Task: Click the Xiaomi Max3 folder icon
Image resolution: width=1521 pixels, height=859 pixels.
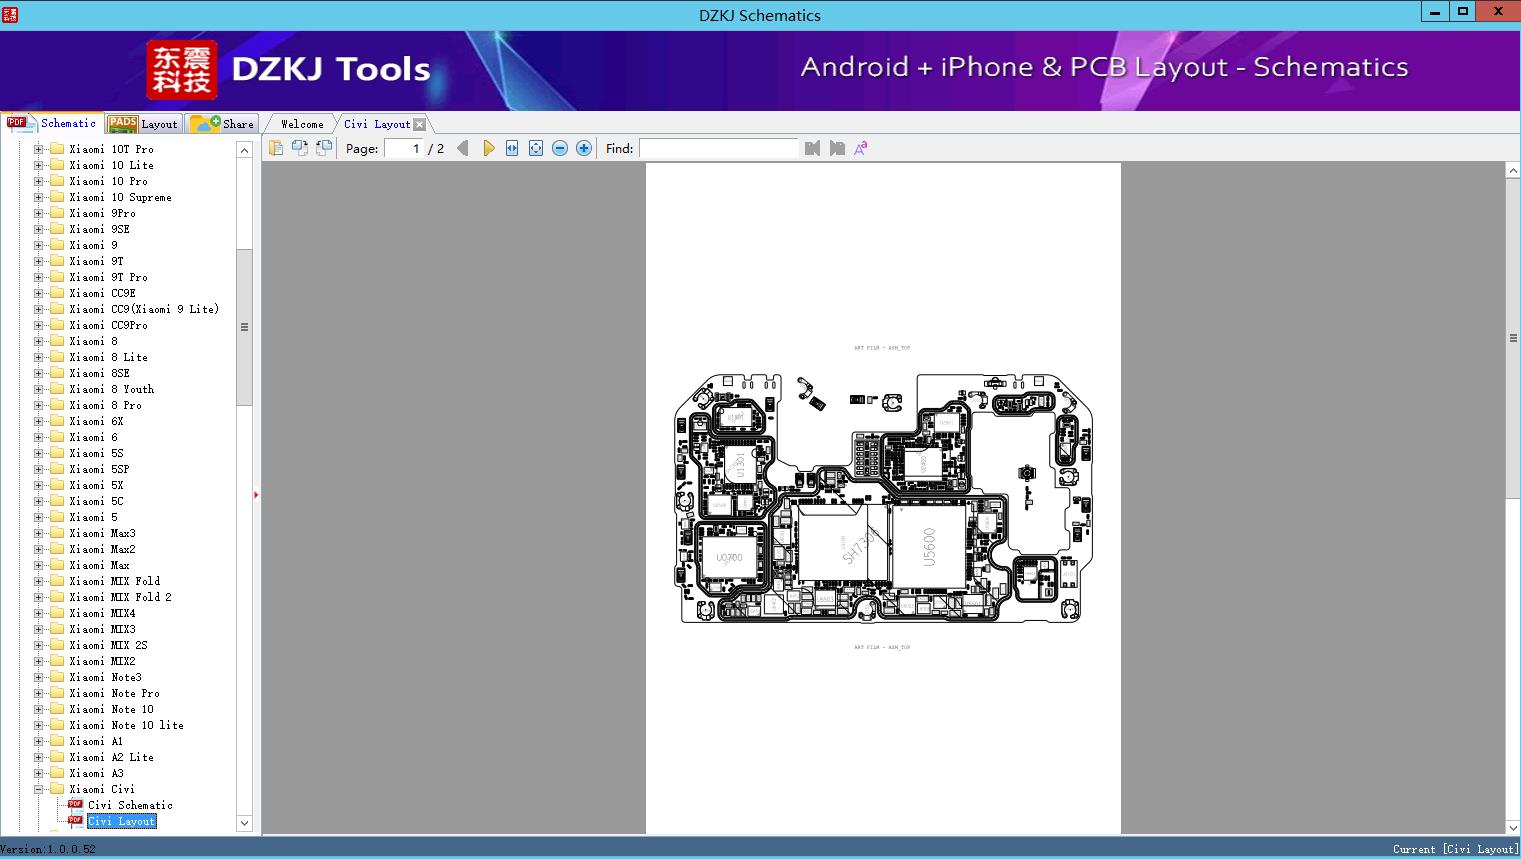Action: point(57,533)
